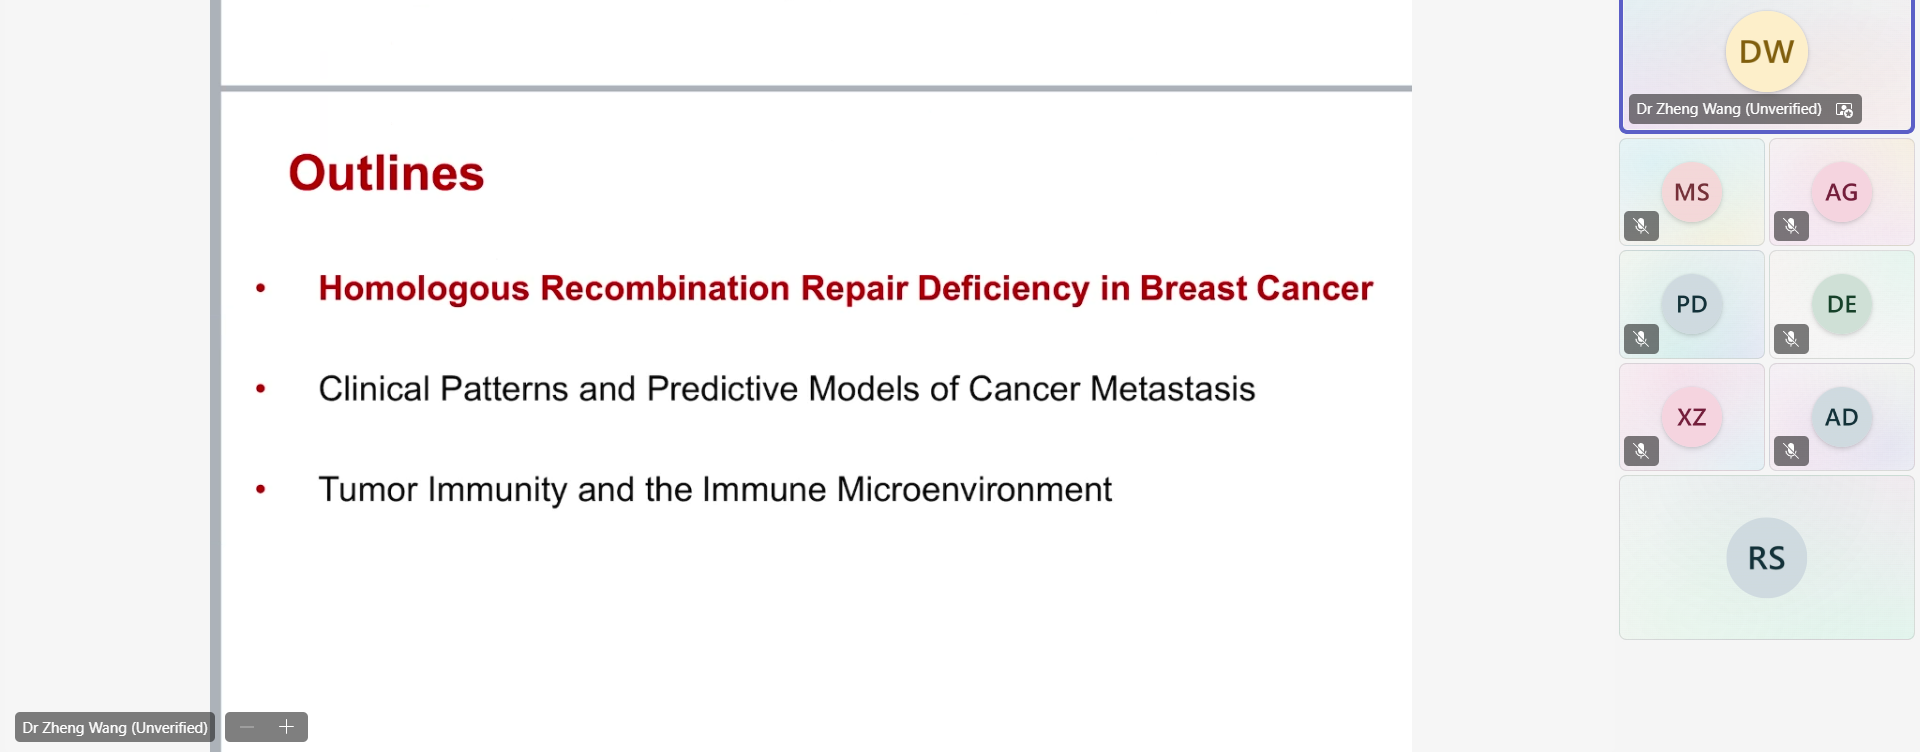Click the muted microphone icon on MS tile
Viewport: 1920px width, 752px height.
pyautogui.click(x=1641, y=226)
